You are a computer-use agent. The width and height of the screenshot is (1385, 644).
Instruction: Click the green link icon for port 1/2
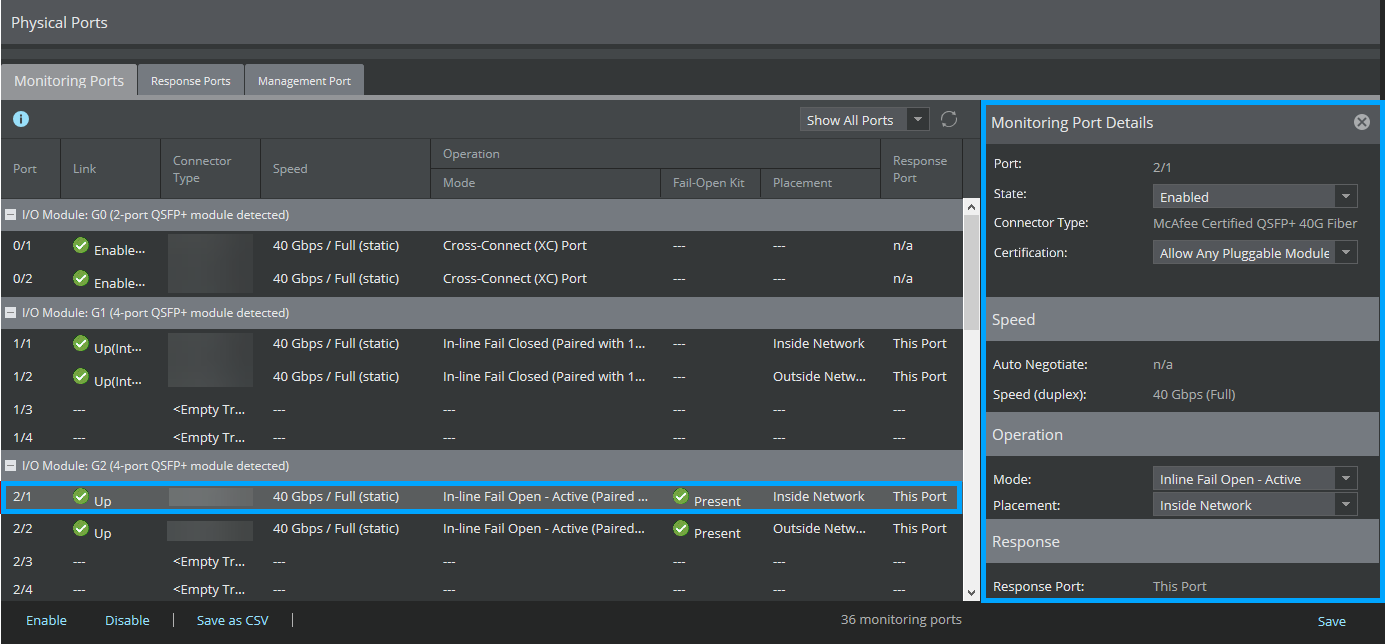[81, 377]
